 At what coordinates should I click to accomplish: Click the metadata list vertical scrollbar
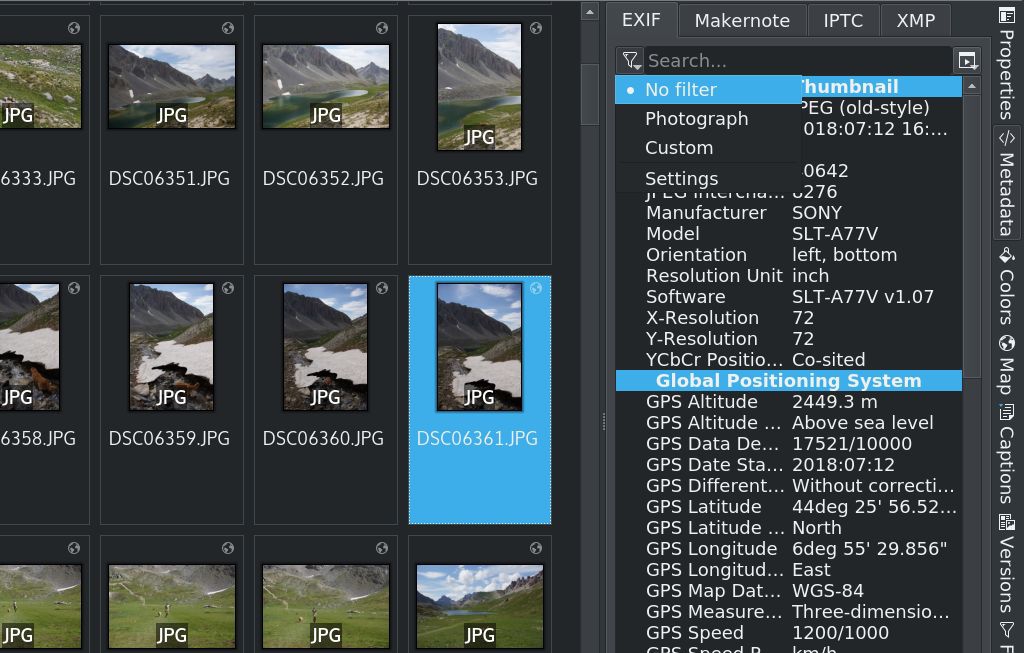972,236
